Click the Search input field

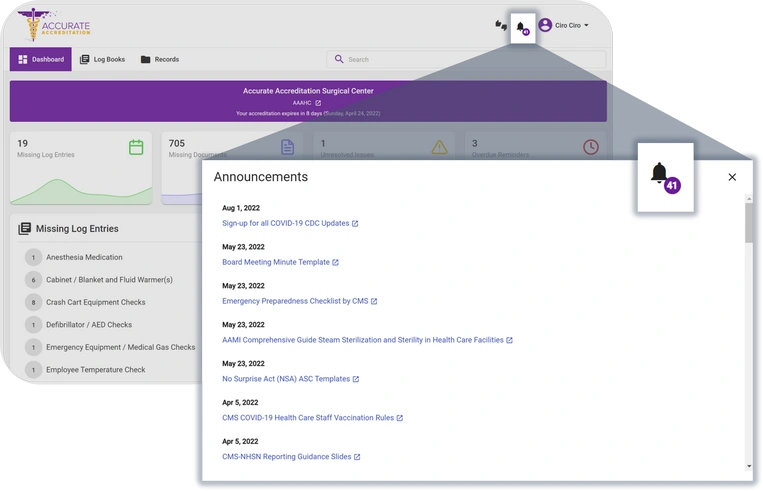(466, 59)
